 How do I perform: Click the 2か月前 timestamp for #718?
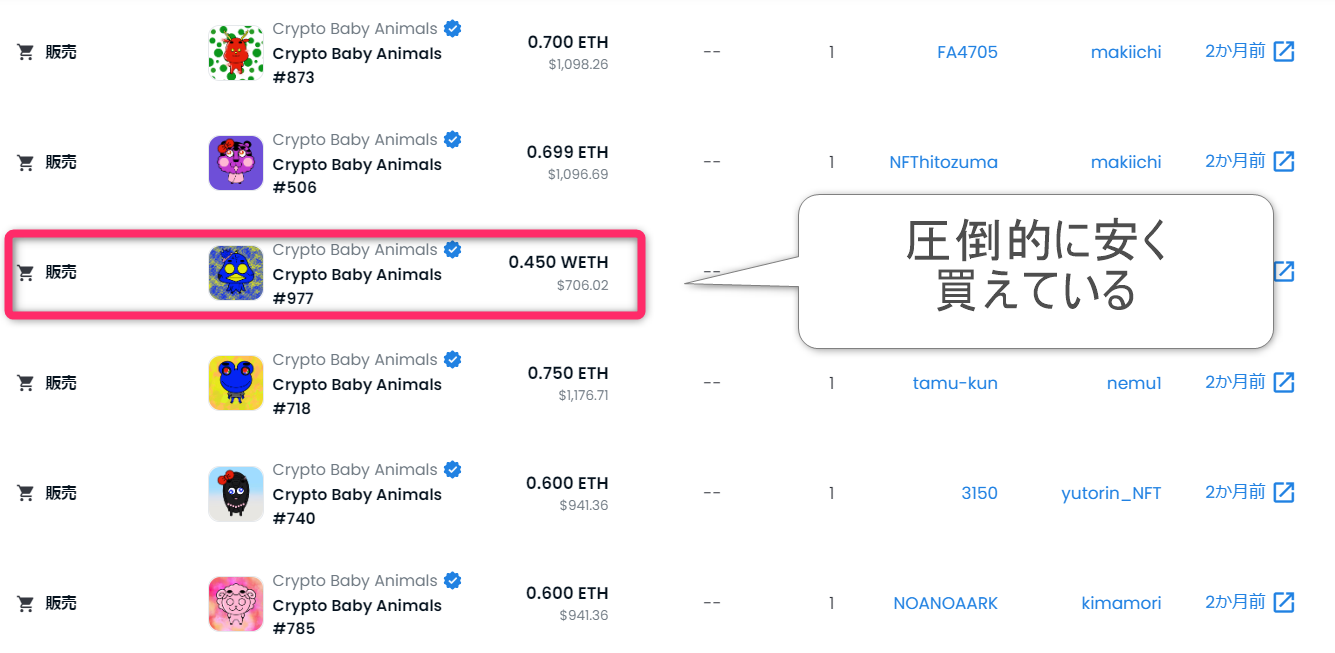[1235, 382]
